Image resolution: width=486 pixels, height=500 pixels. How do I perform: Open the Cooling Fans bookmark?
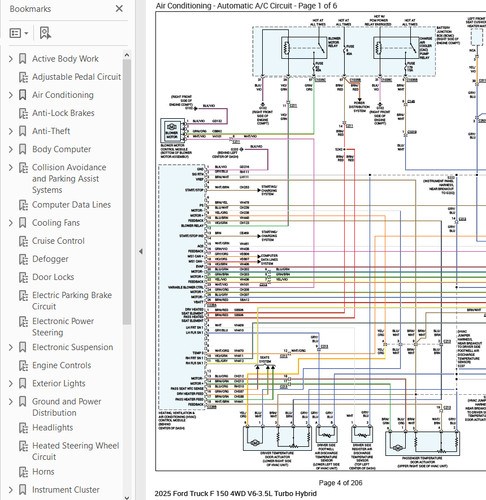(56, 223)
